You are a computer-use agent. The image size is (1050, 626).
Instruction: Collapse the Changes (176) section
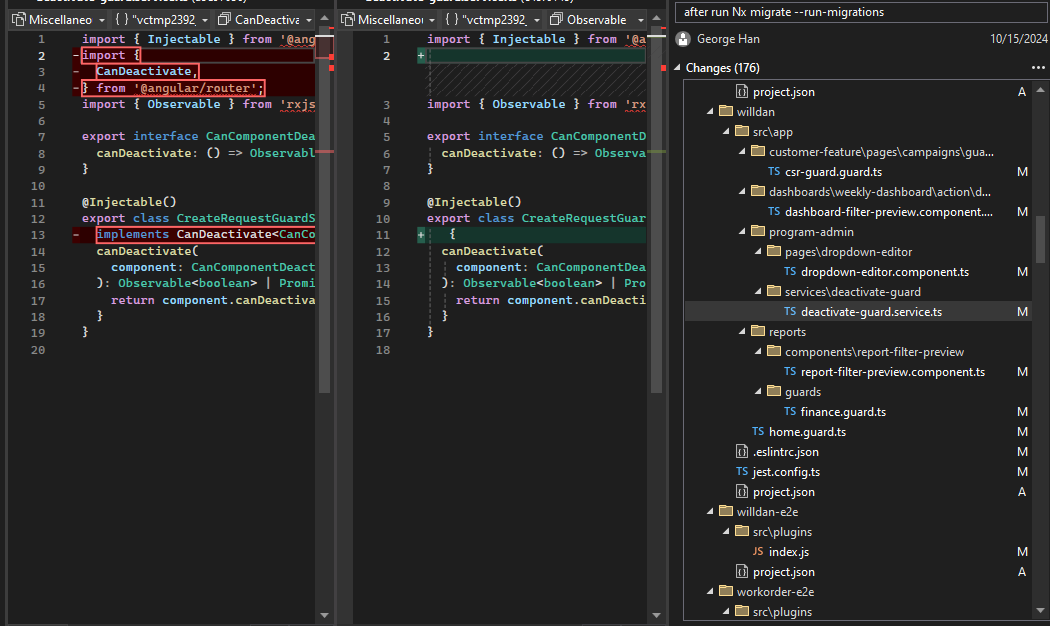point(677,68)
